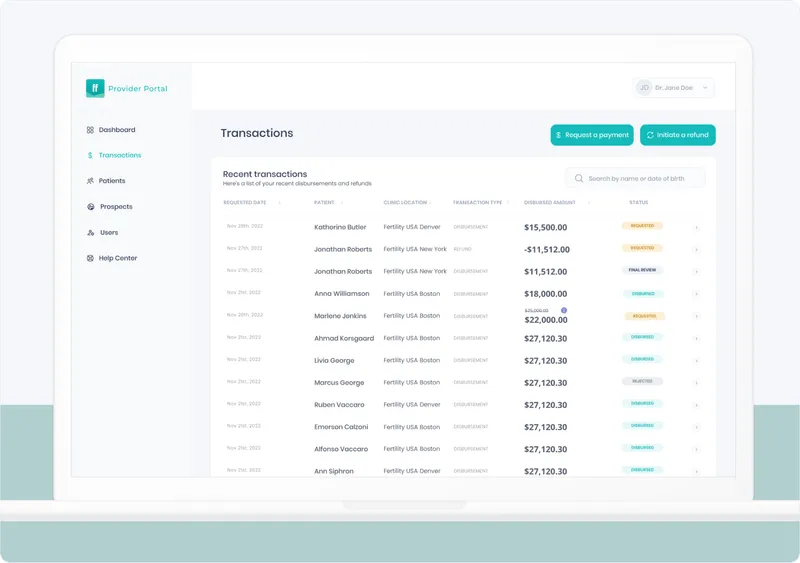800x563 pixels.
Task: Click Initiate a refund button
Action: 678,135
